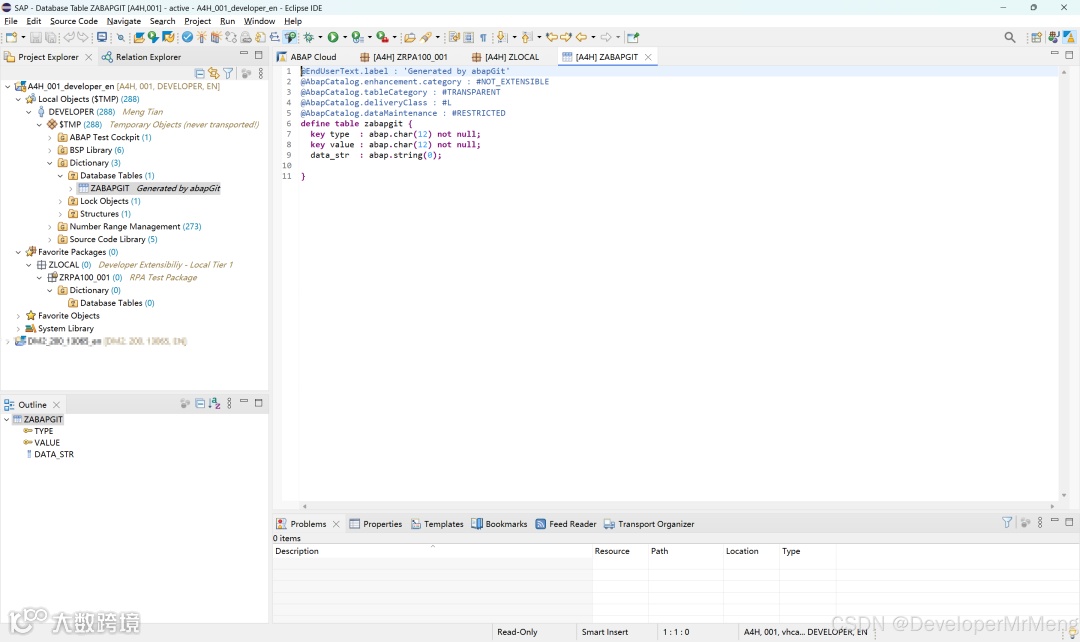The image size is (1080, 642).
Task: Open the Problems view three-dot menu
Action: [1040, 523]
